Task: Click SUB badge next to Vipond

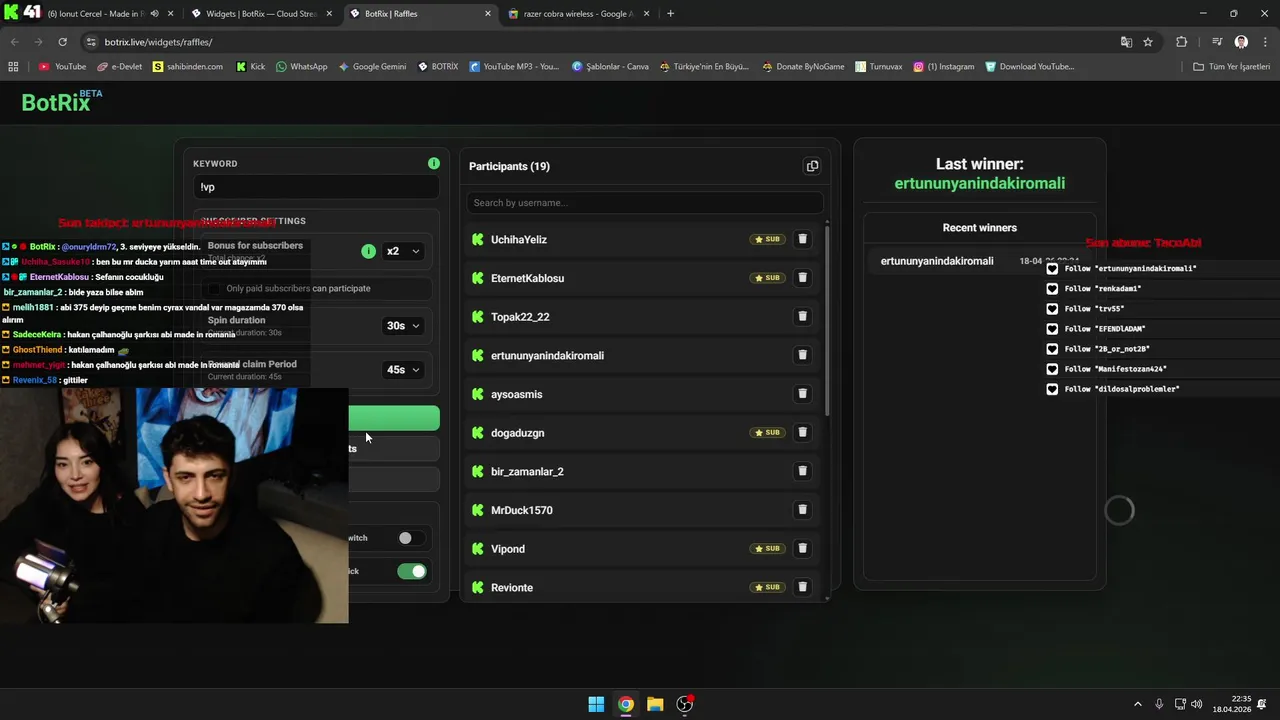Action: [x=767, y=548]
